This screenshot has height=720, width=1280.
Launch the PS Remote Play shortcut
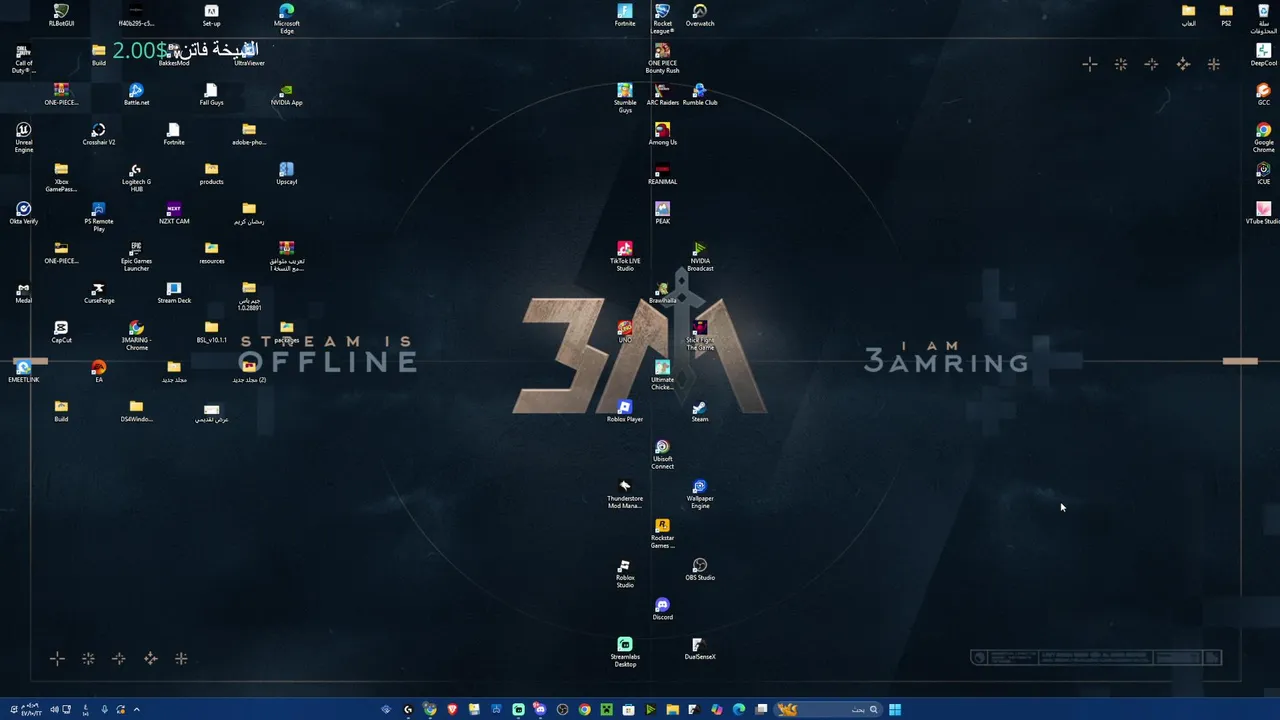click(98, 217)
